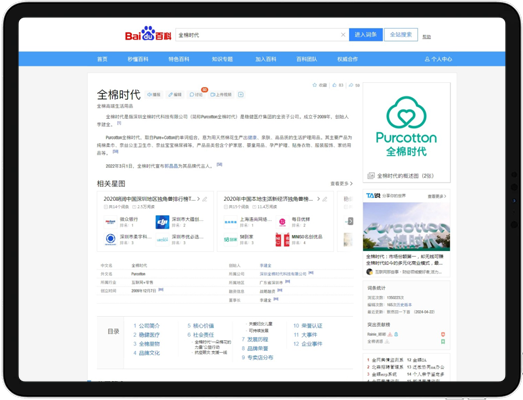This screenshot has height=400, width=523.
Task: Click 查看更多 next to 相关星图
Action: pos(341,183)
